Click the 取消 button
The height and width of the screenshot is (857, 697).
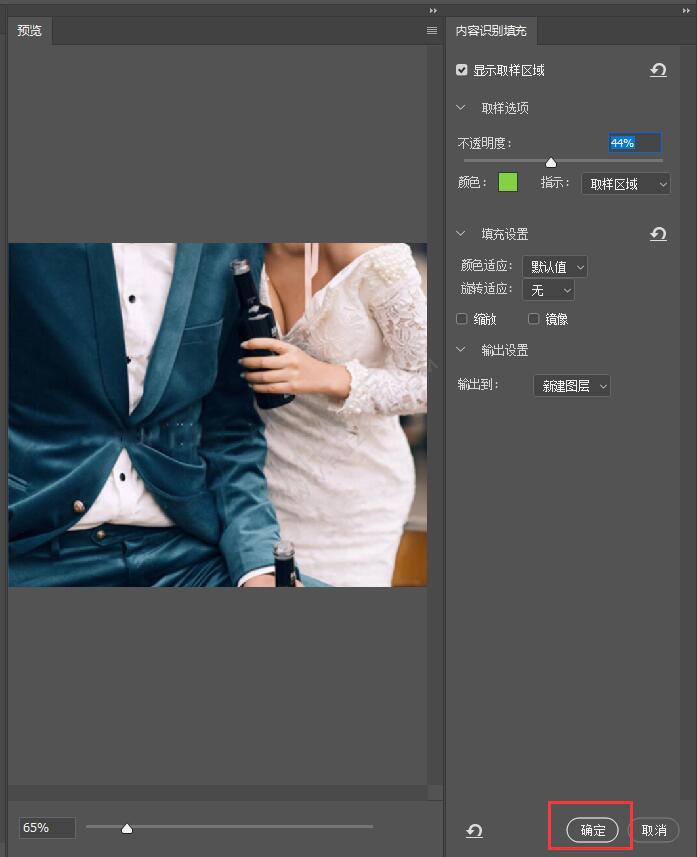tap(654, 830)
